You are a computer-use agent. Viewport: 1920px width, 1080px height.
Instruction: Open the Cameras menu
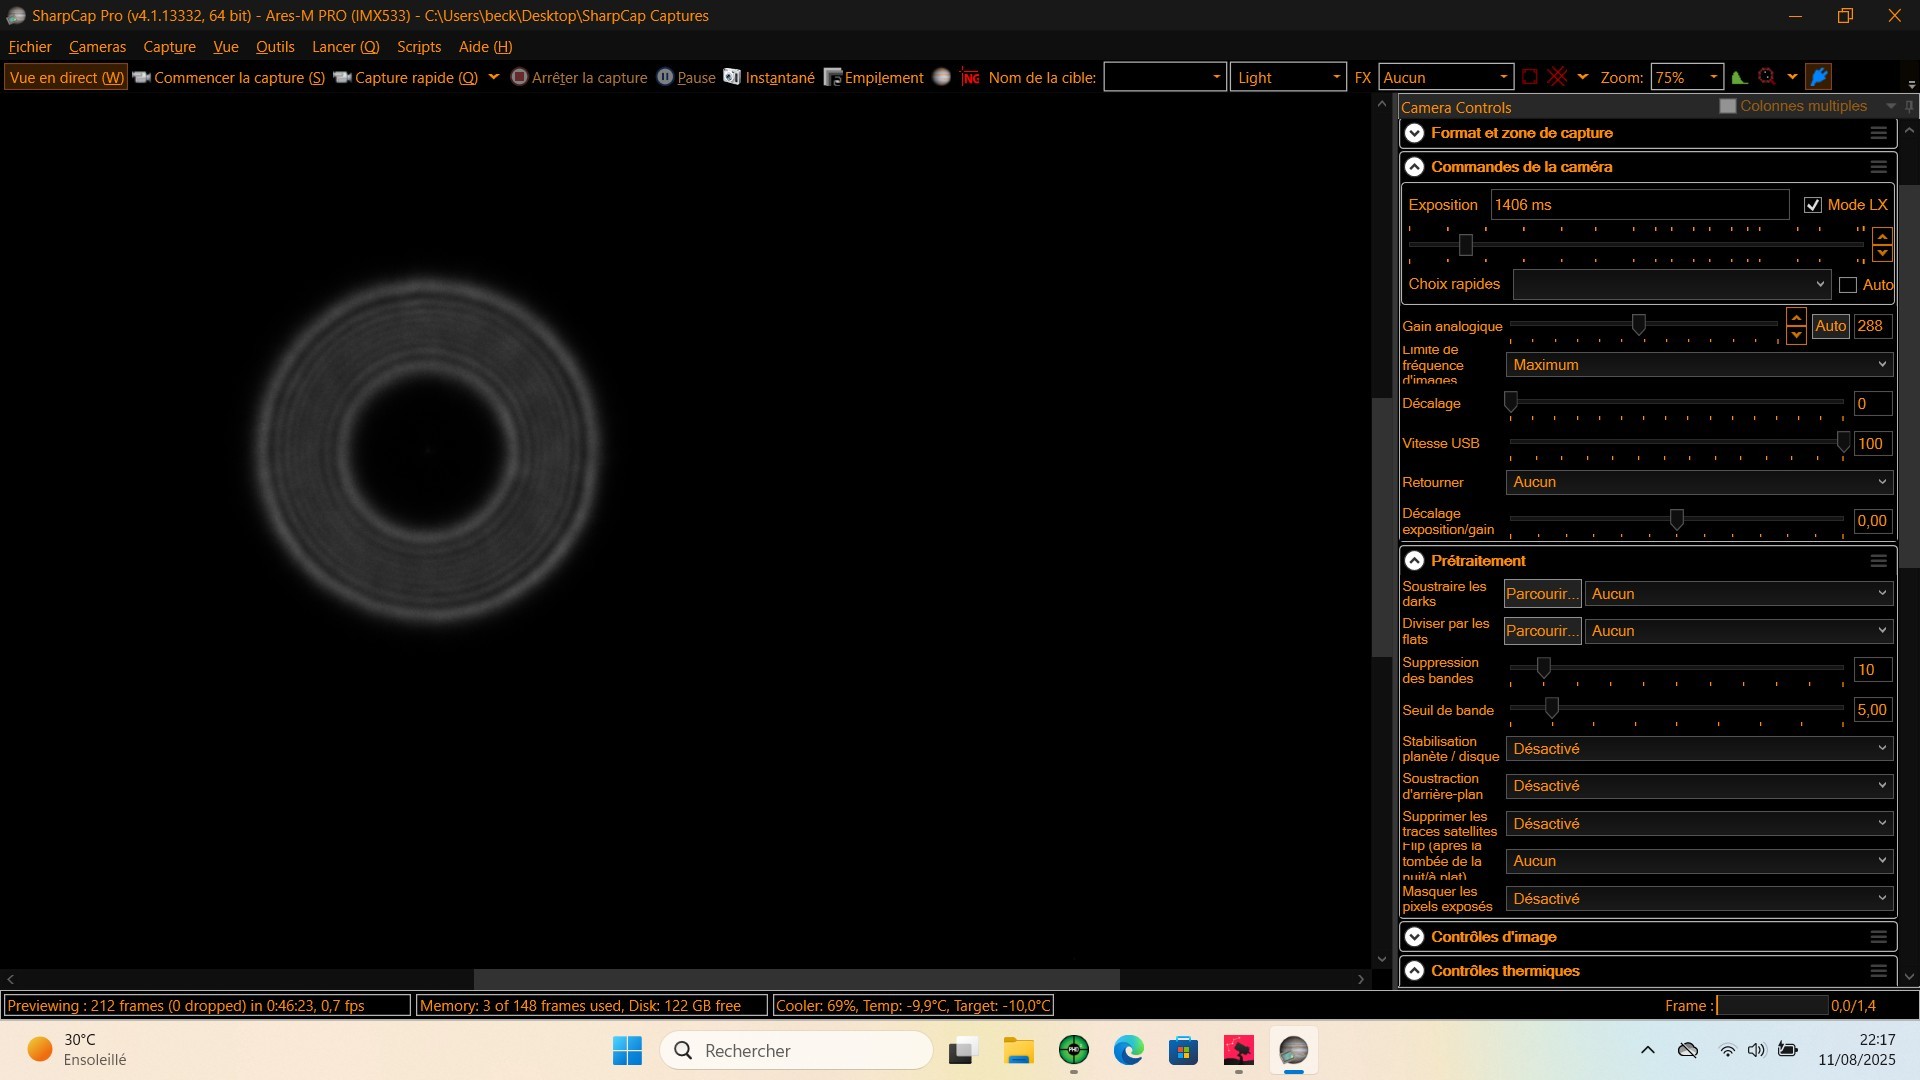[97, 47]
